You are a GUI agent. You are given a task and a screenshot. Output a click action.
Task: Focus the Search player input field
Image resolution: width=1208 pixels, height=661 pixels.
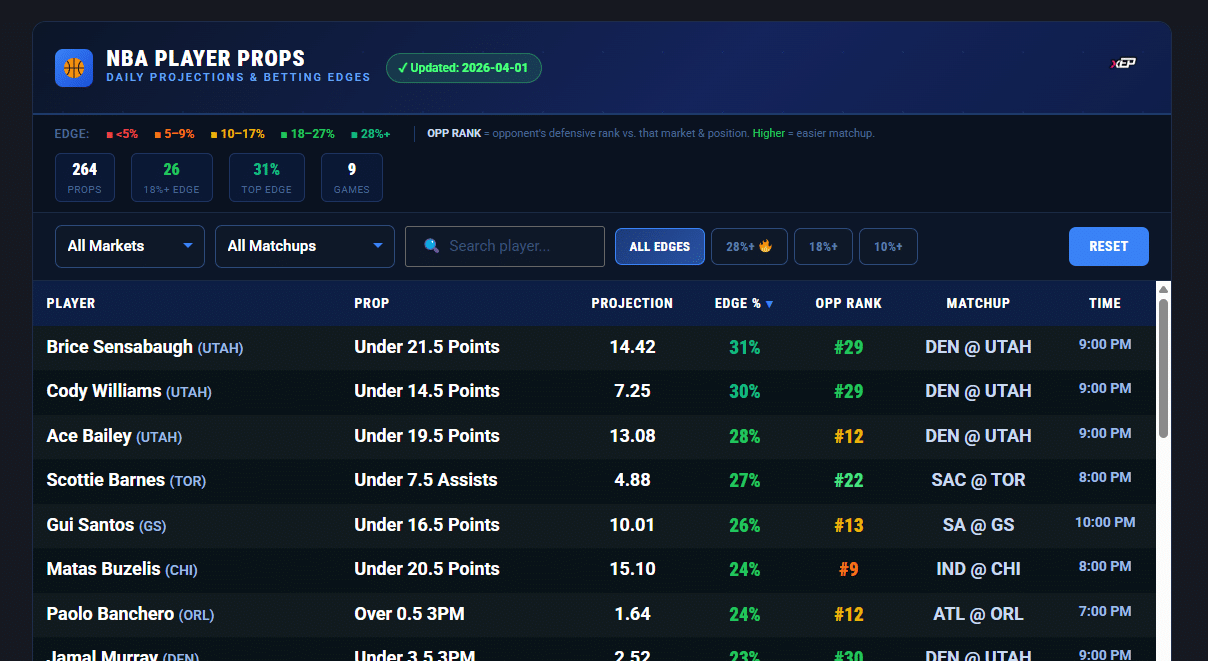click(x=520, y=246)
